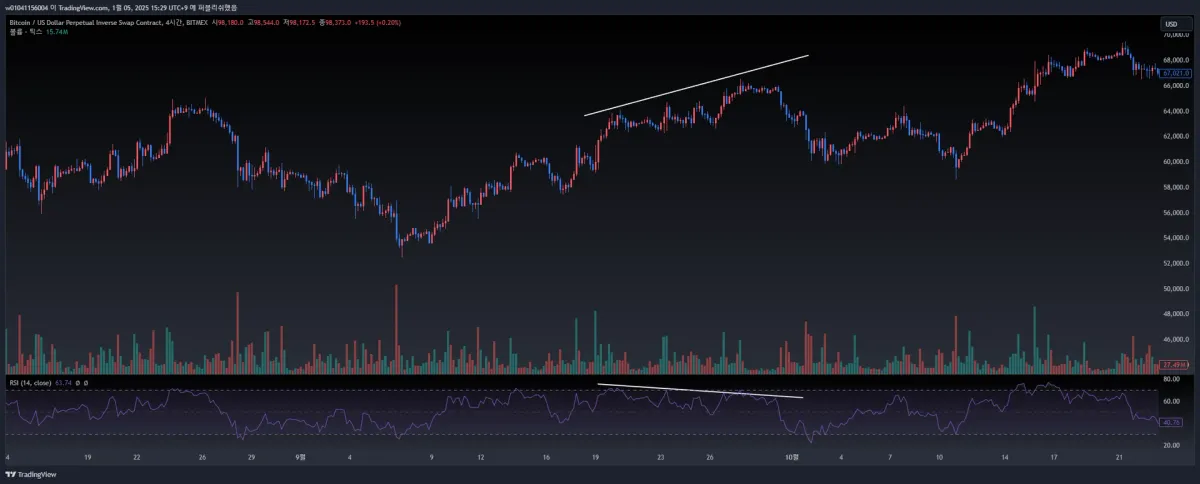Click the 22 date on time axis
This screenshot has height=484, width=1200.
point(136,458)
